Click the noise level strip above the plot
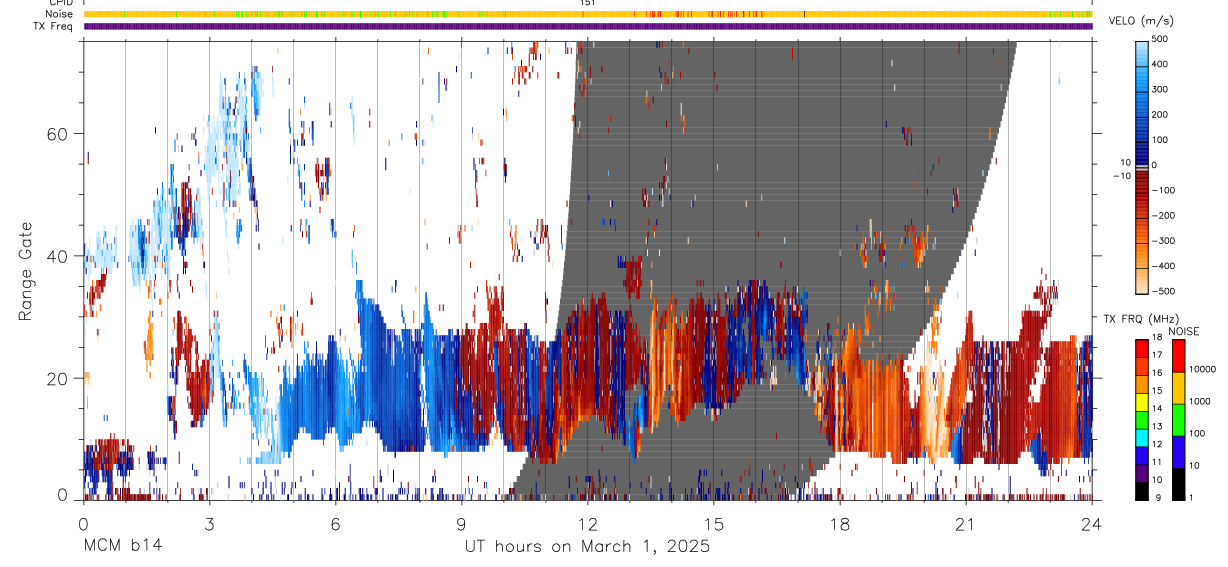This screenshot has width=1228, height=567. 588,14
